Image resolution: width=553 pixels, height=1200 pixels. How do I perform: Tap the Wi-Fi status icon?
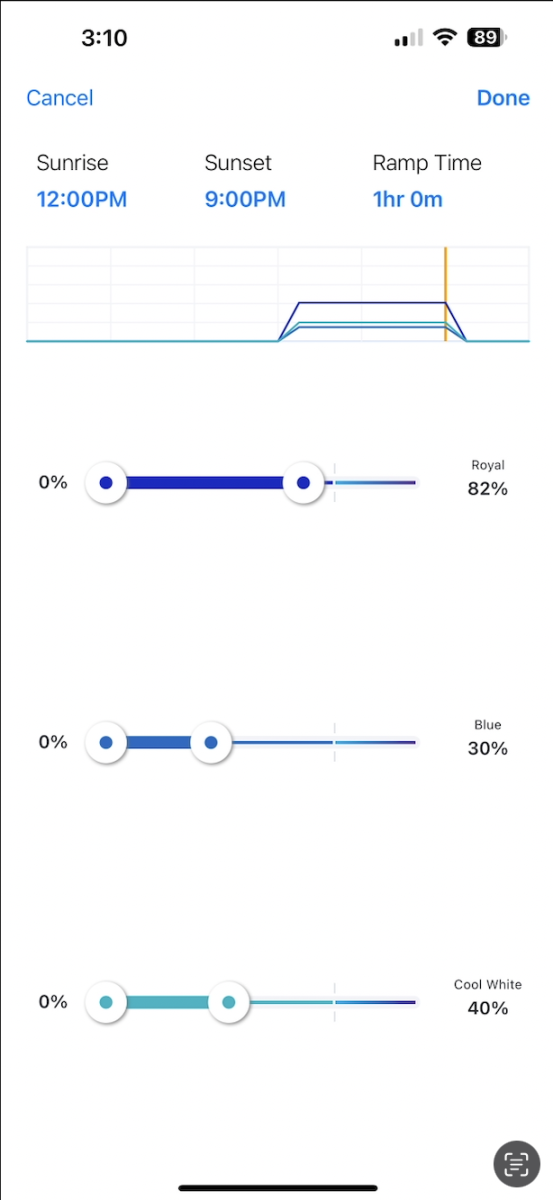(x=446, y=38)
